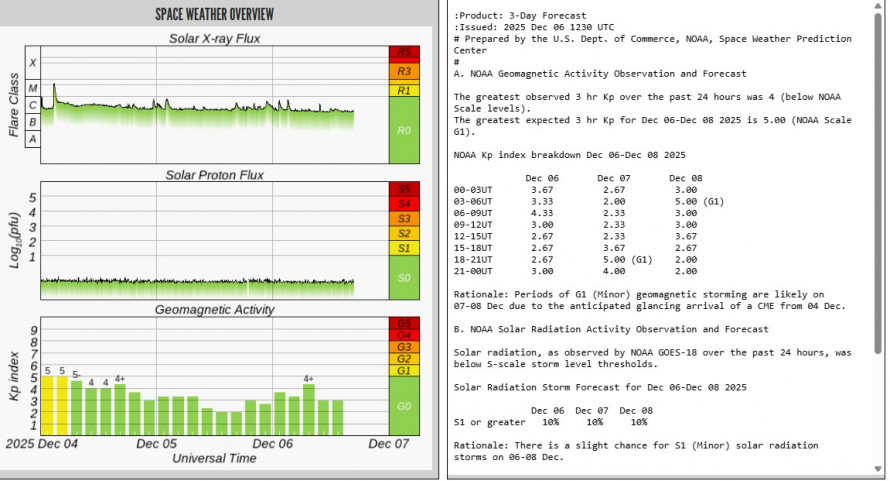The width and height of the screenshot is (890, 481).
Task: Click the yellow R1 scale box
Action: (x=404, y=90)
